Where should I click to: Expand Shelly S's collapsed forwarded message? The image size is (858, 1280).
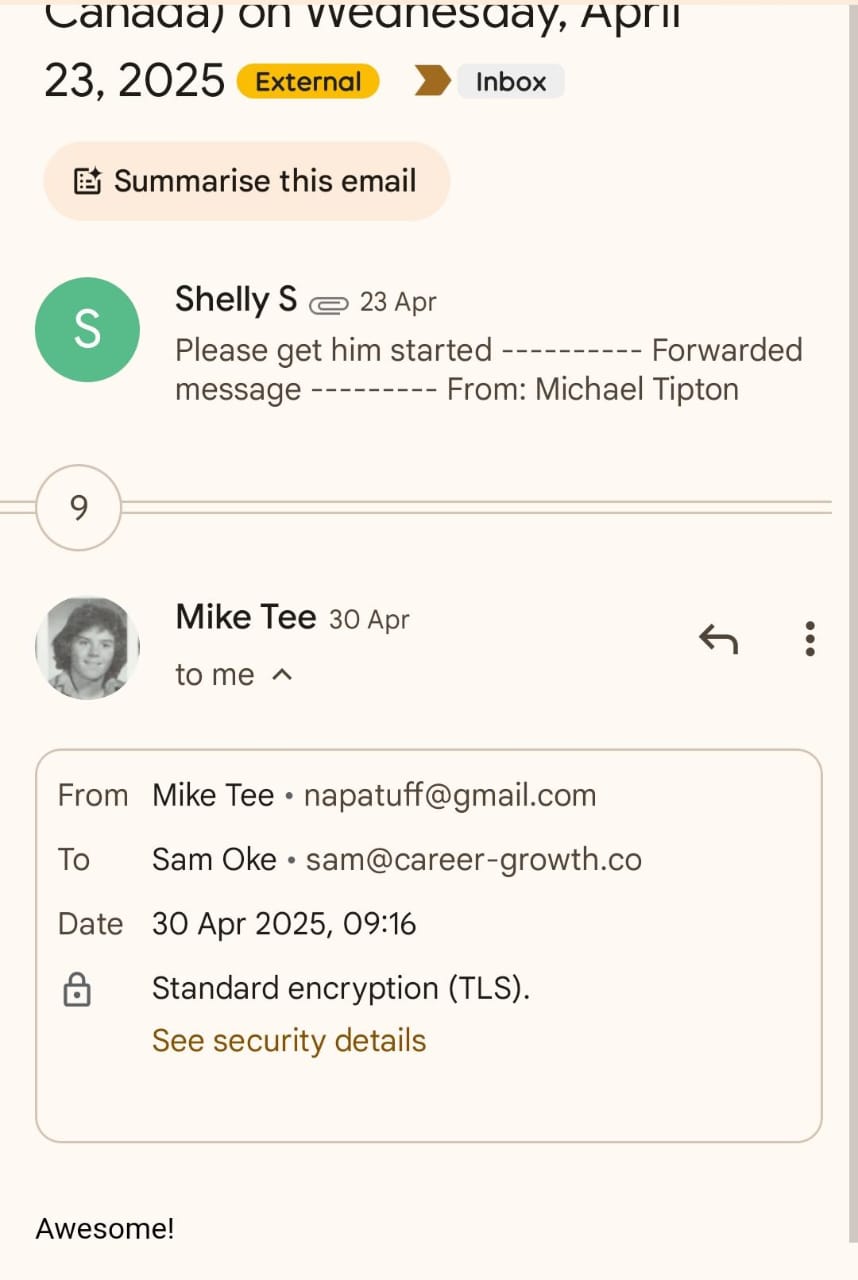click(x=488, y=369)
